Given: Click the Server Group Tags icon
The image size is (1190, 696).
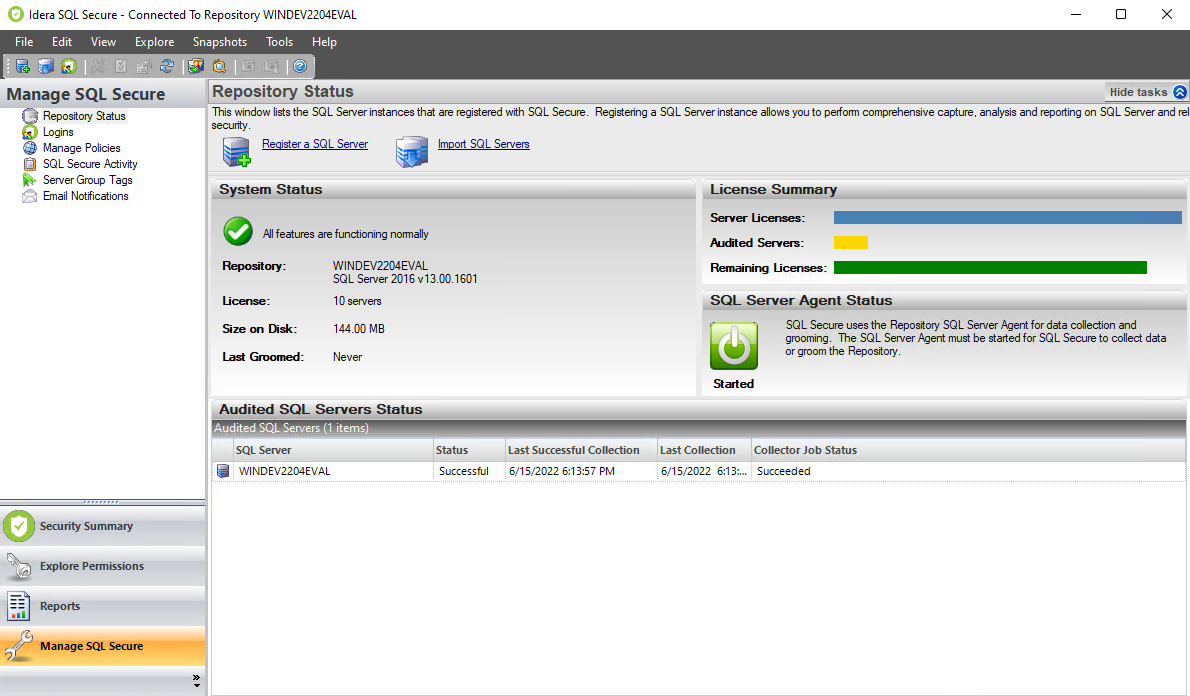Looking at the screenshot, I should [x=30, y=180].
